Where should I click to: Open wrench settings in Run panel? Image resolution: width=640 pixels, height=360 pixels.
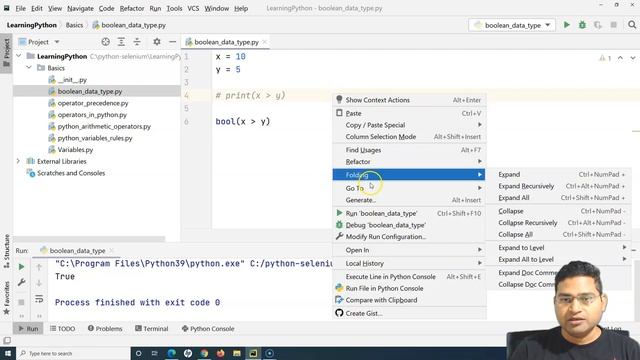[21, 282]
